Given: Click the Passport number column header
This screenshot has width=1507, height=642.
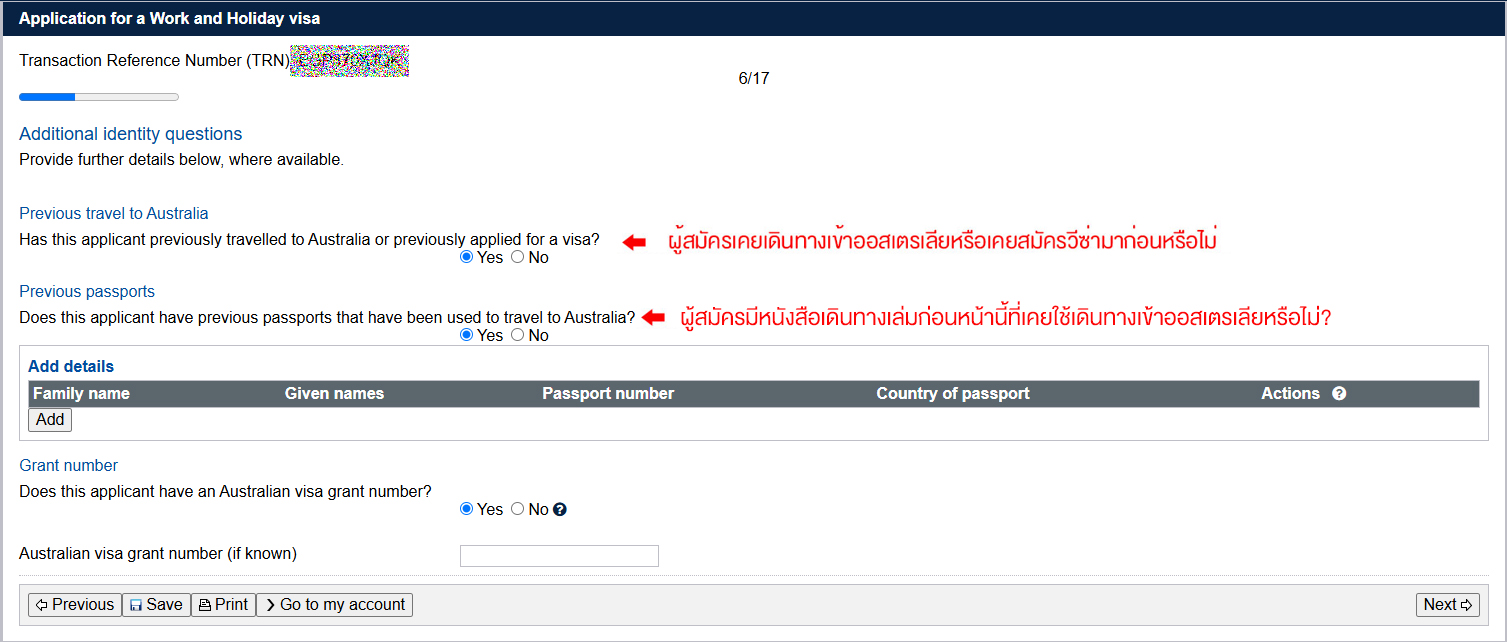Looking at the screenshot, I should 608,394.
